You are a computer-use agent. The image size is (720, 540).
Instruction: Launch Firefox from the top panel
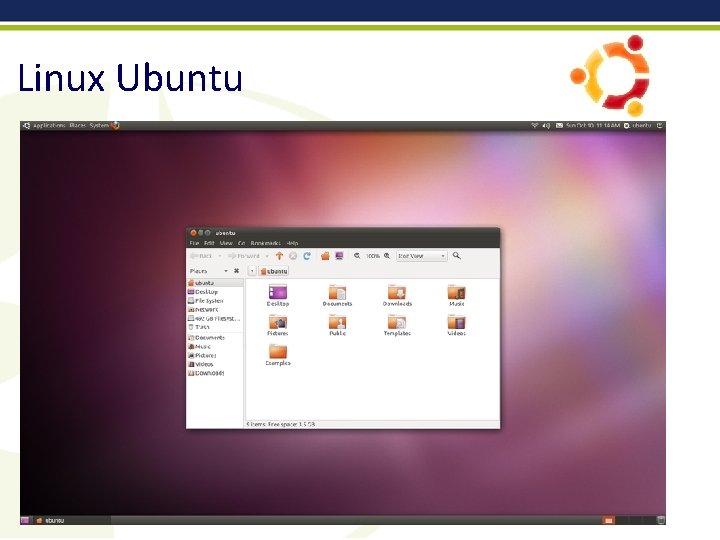click(115, 125)
